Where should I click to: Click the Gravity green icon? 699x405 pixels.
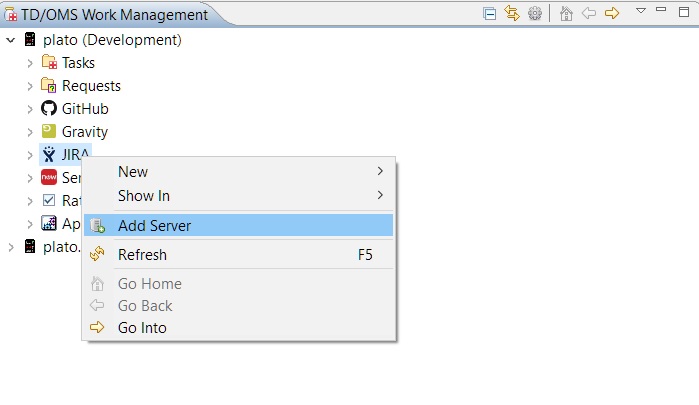49,131
